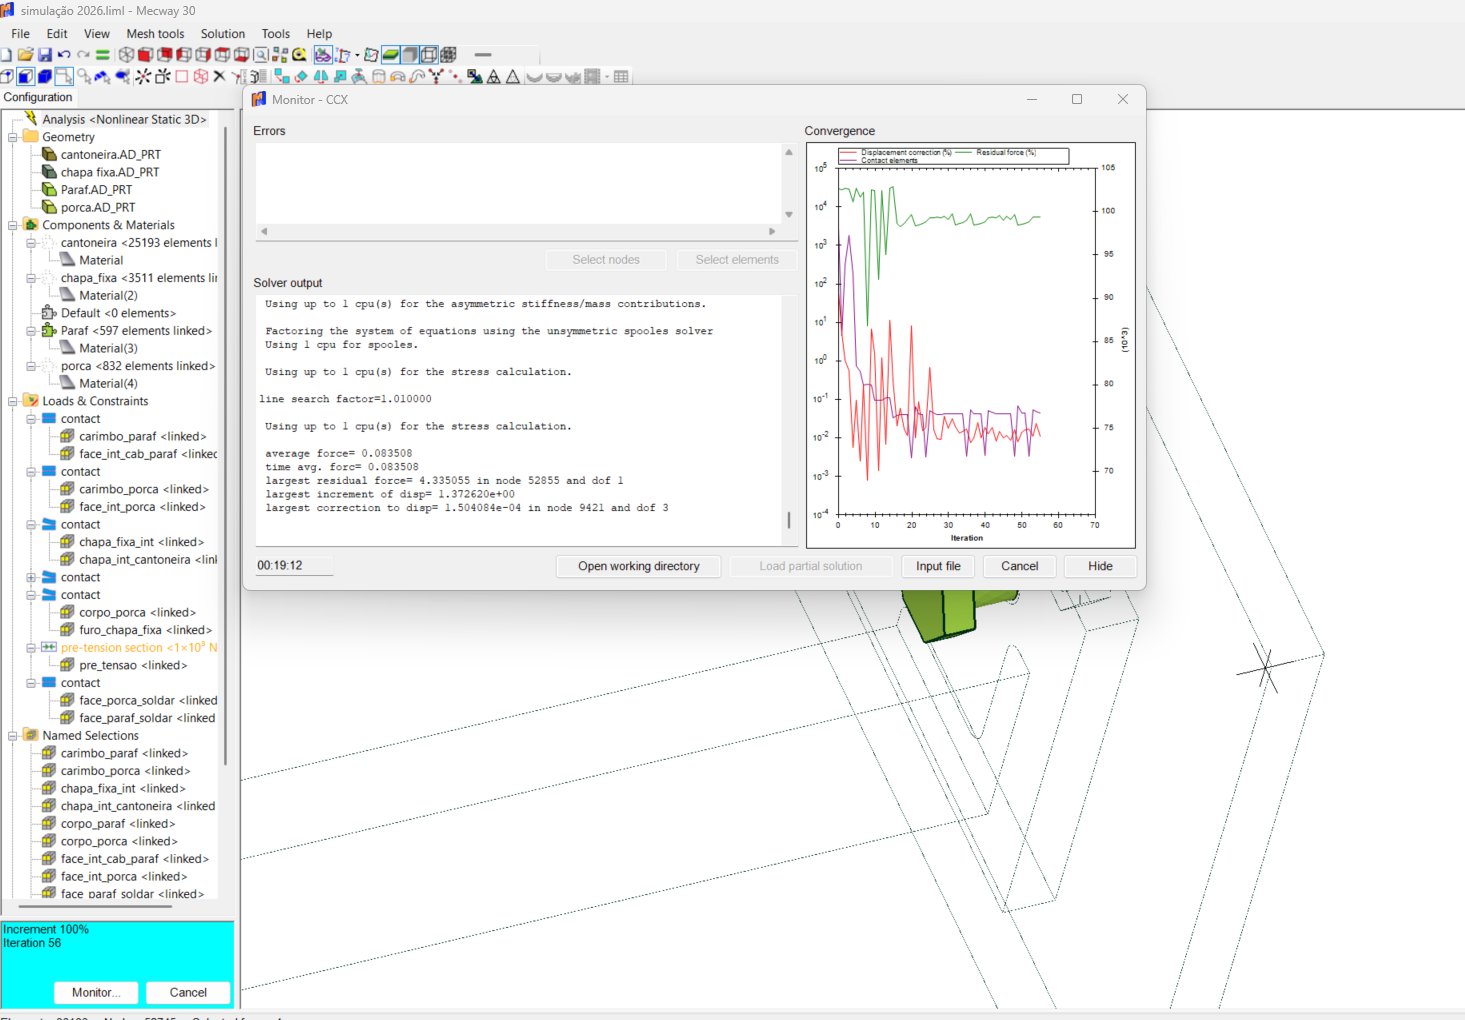This screenshot has width=1465, height=1020.
Task: Collapse the Loads & Constraints node
Action: pyautogui.click(x=13, y=401)
